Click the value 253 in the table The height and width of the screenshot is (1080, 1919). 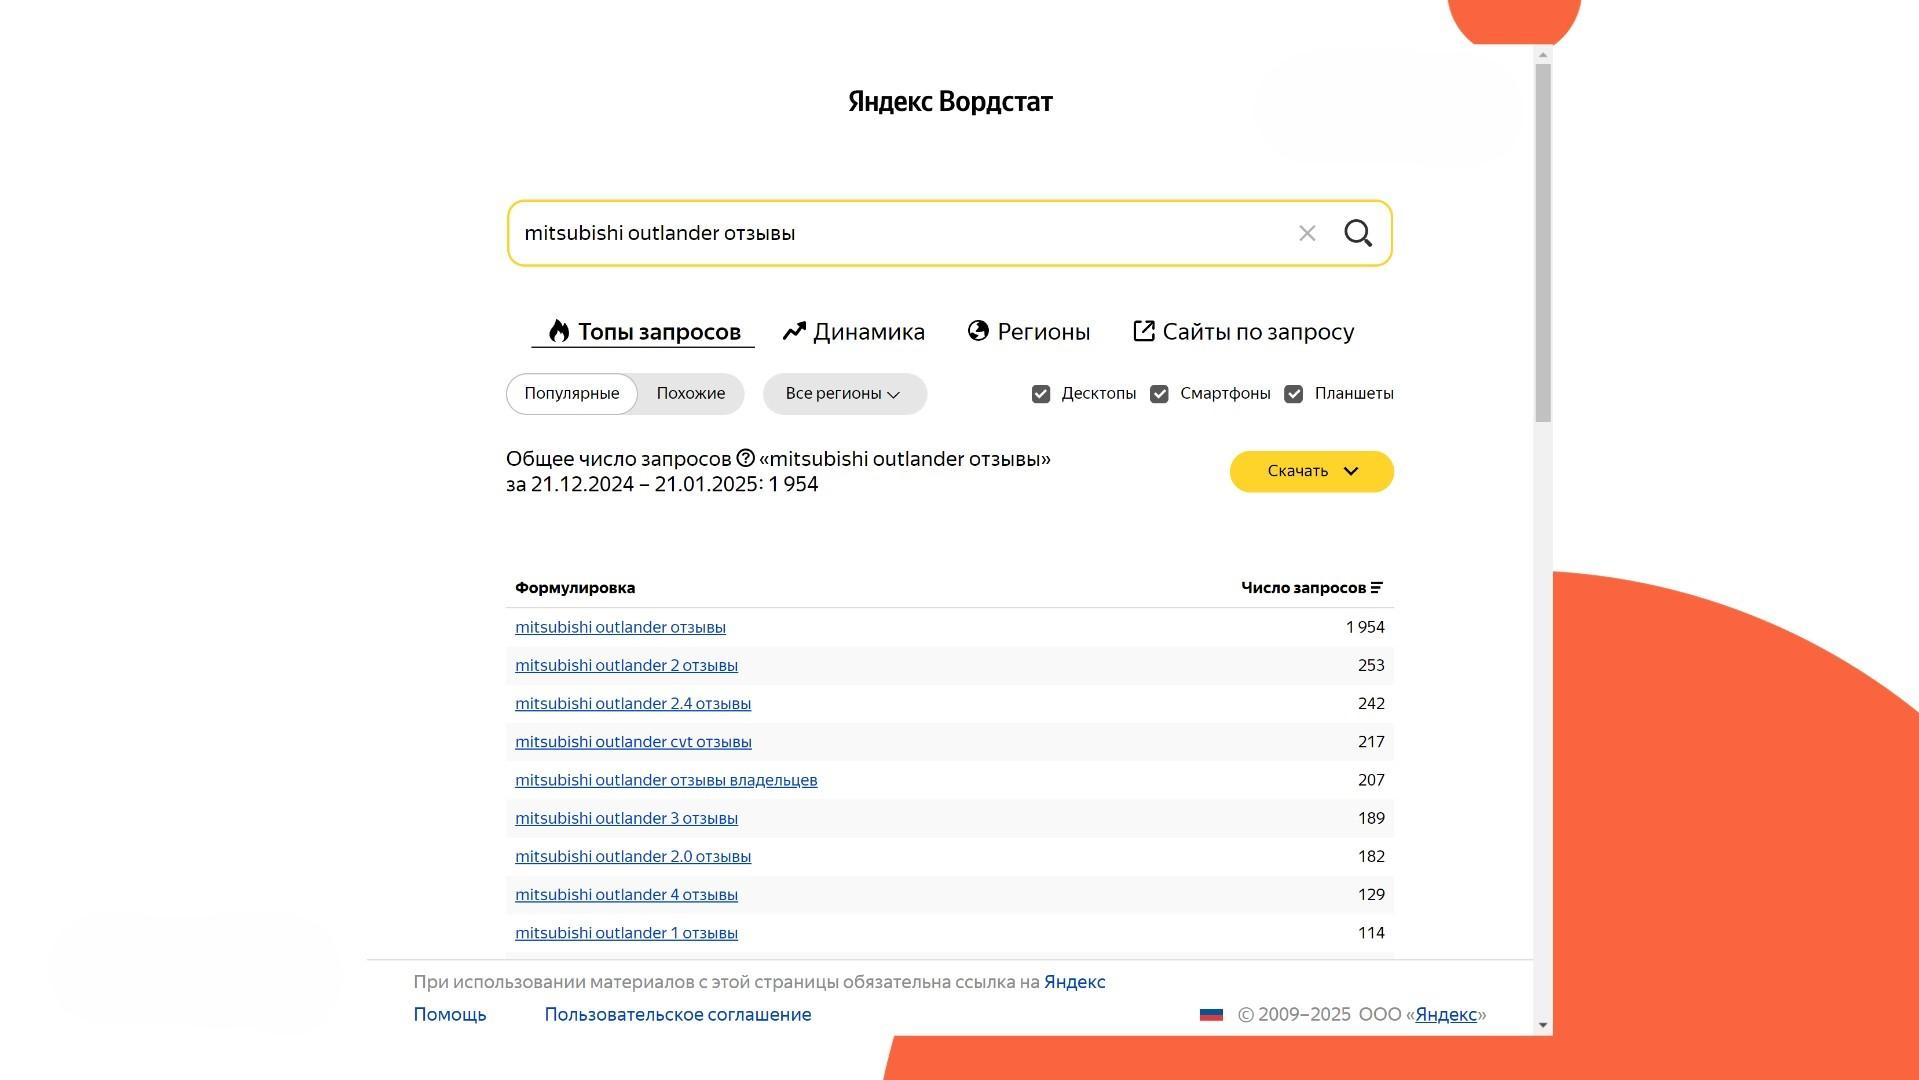click(1371, 666)
